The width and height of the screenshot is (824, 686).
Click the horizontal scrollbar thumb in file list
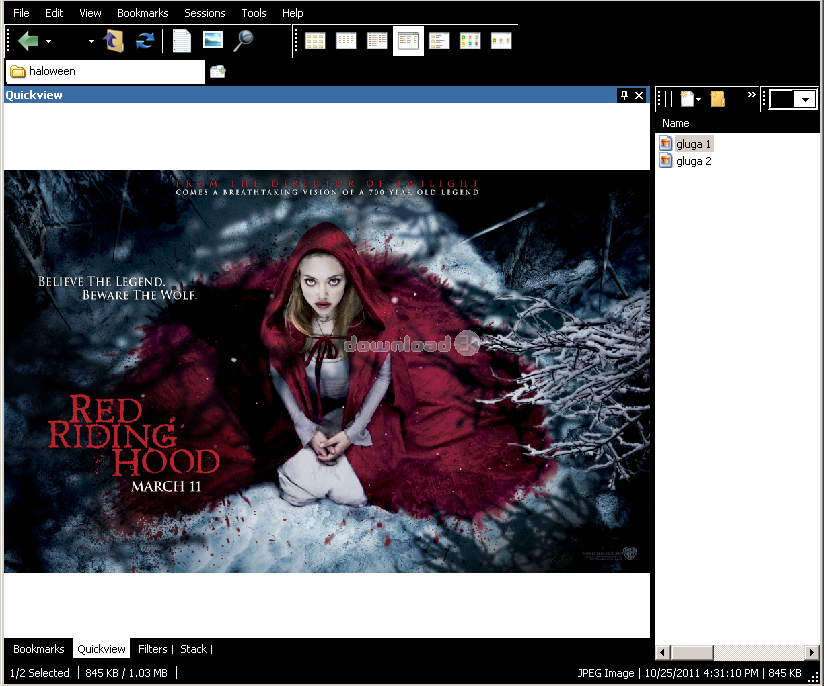(x=691, y=652)
